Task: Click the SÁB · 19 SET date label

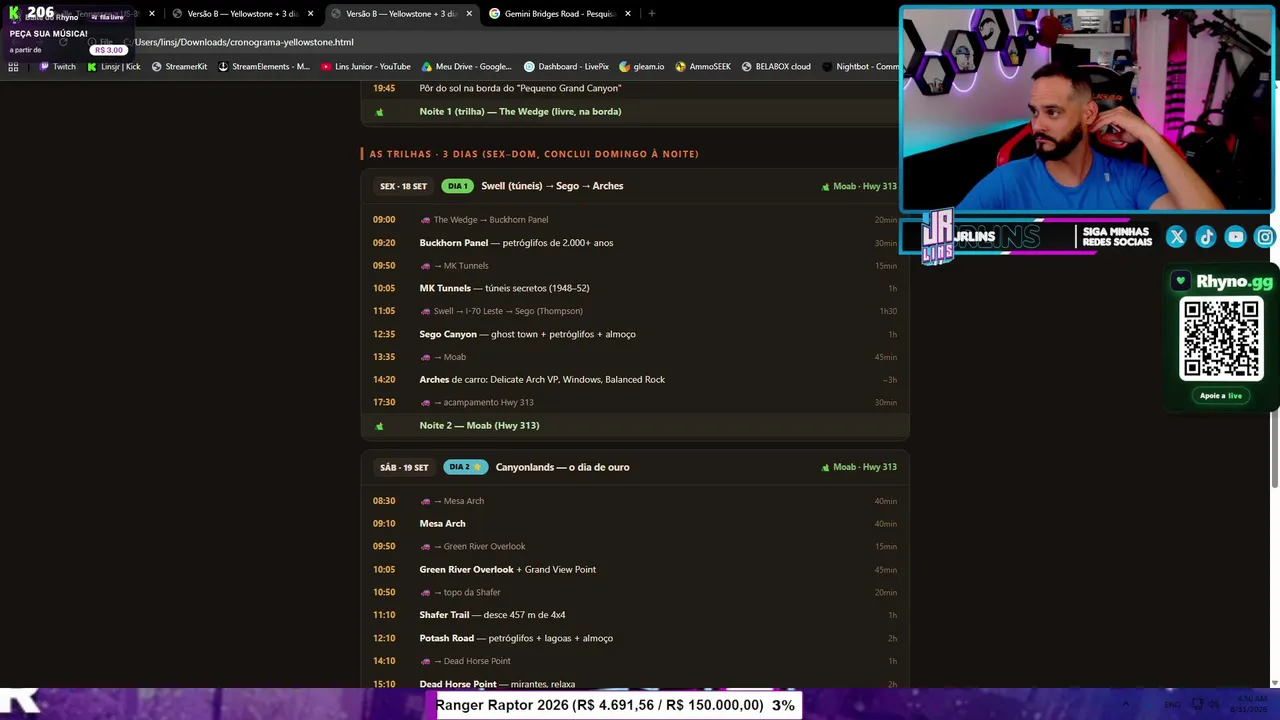Action: click(x=404, y=467)
